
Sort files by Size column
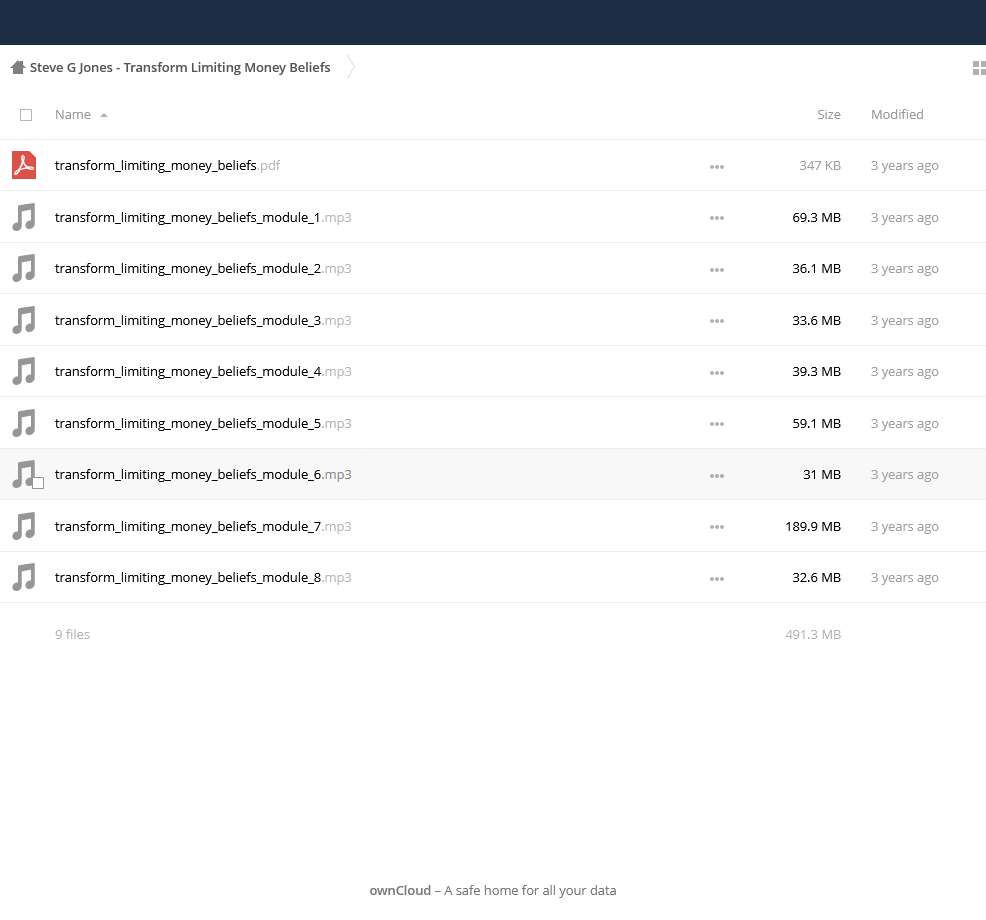click(x=829, y=114)
